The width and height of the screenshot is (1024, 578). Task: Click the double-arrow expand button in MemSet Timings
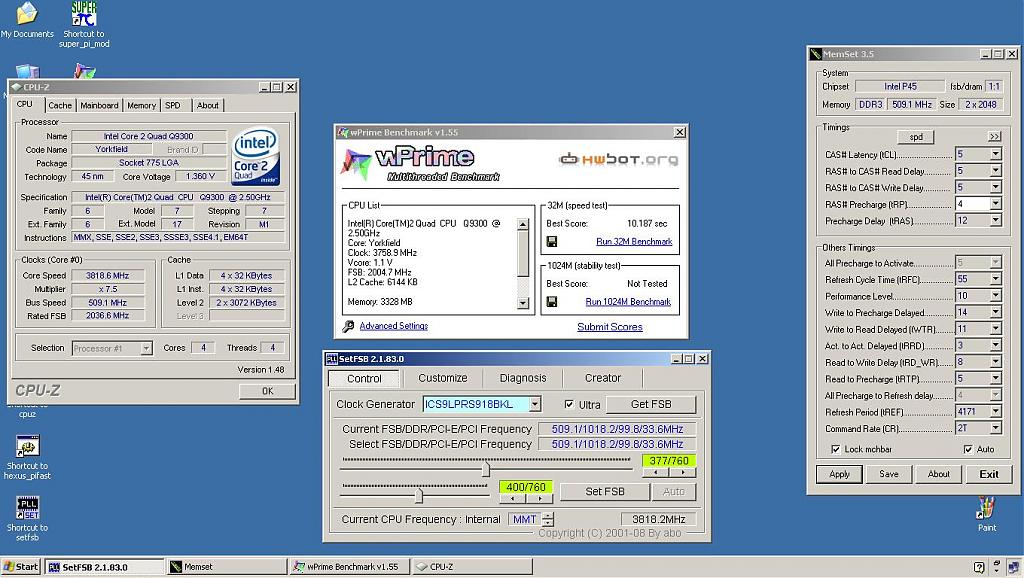(994, 136)
